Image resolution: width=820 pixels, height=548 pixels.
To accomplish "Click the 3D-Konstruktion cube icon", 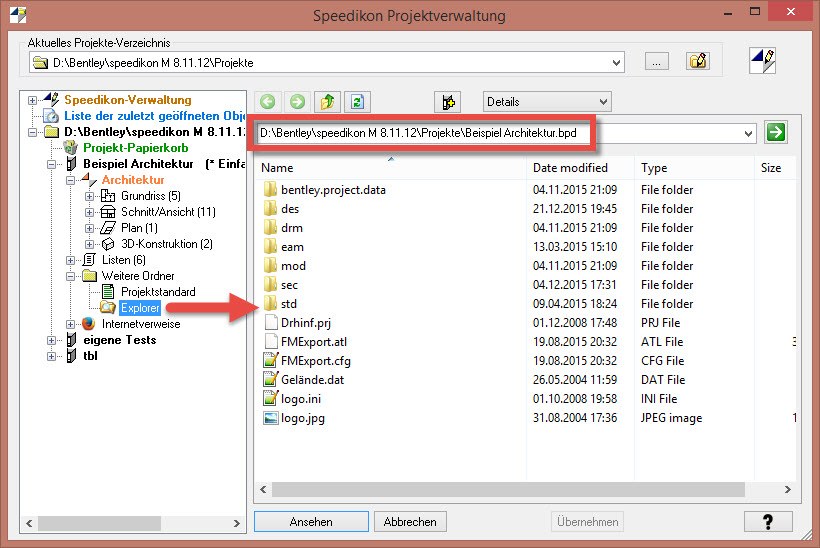I will 108,244.
